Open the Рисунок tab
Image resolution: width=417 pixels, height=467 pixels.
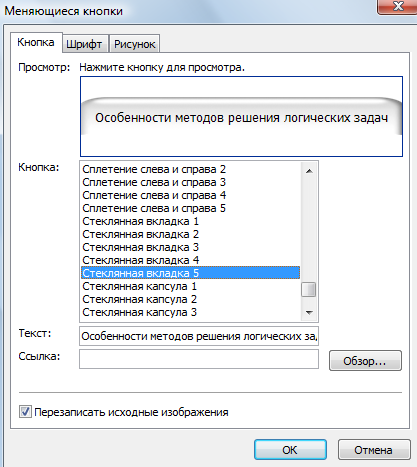(135, 44)
